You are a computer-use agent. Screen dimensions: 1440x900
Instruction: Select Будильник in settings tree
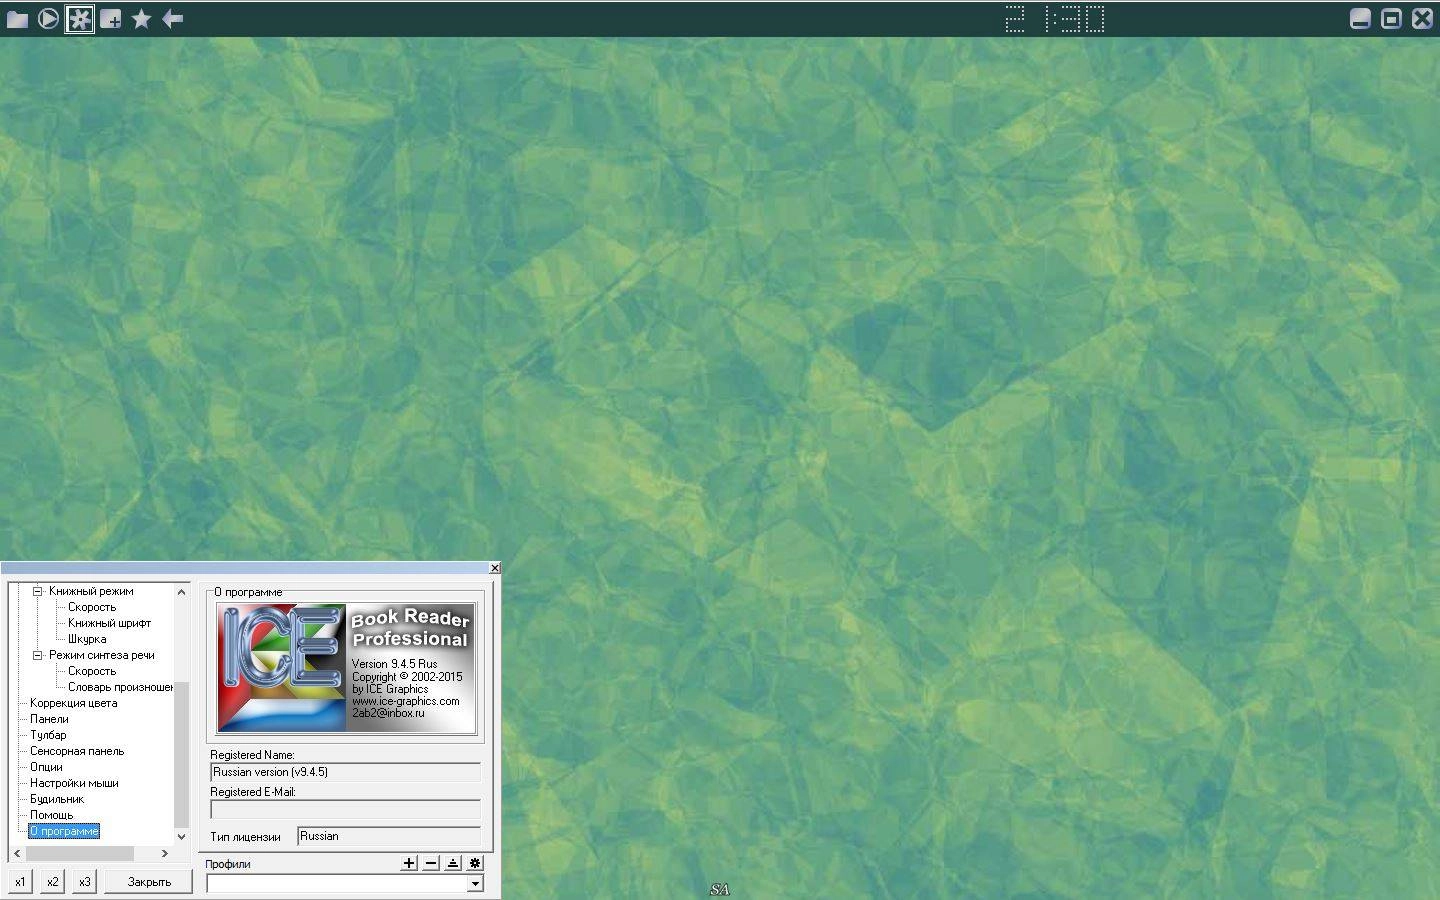coord(57,799)
